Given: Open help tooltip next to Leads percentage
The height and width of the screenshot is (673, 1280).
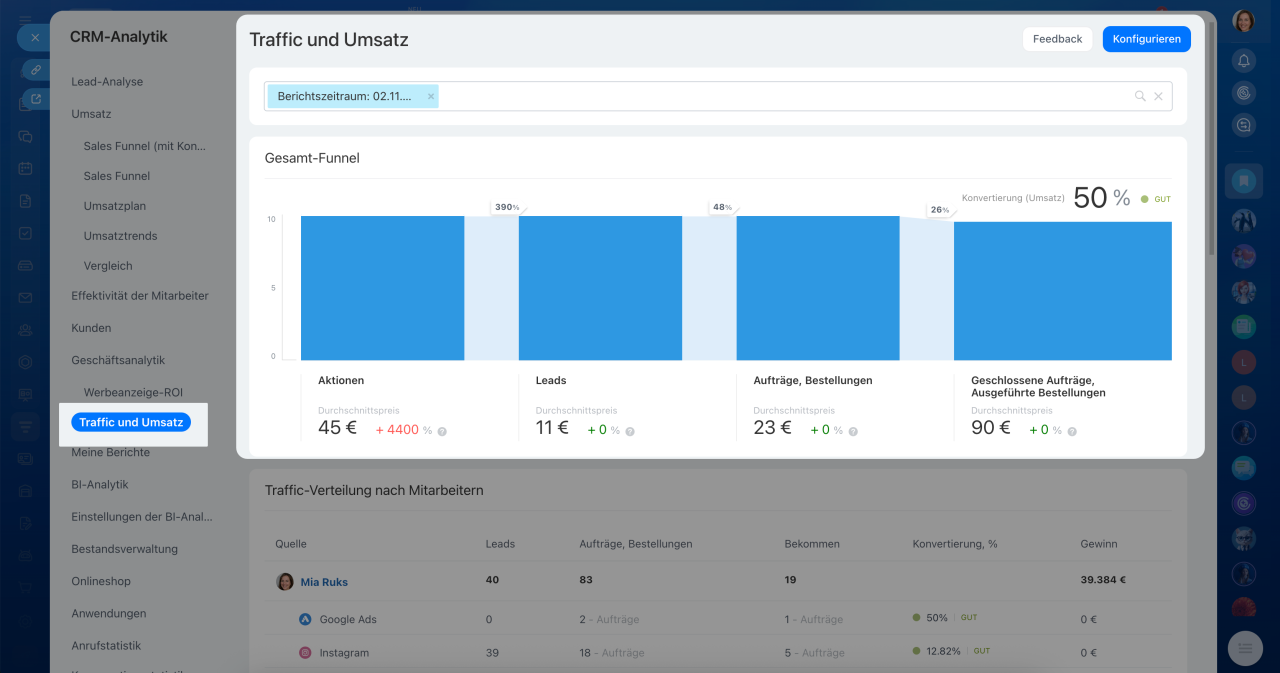Looking at the screenshot, I should pos(630,431).
